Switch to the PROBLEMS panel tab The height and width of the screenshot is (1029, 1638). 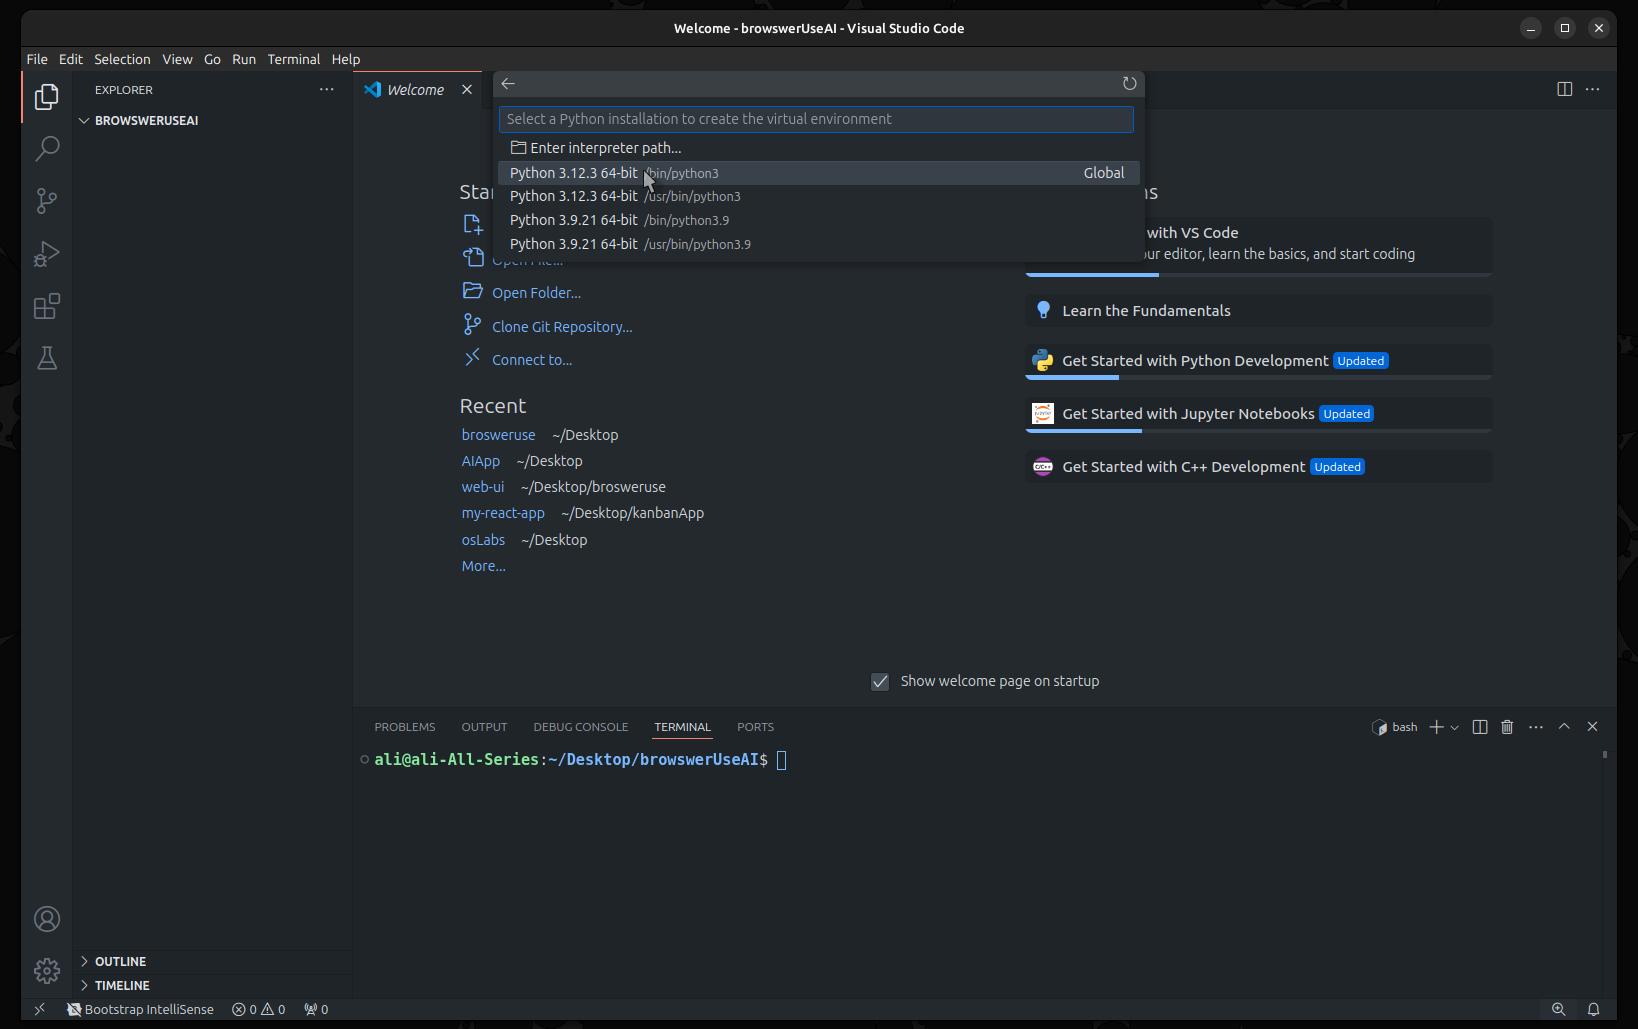405,727
